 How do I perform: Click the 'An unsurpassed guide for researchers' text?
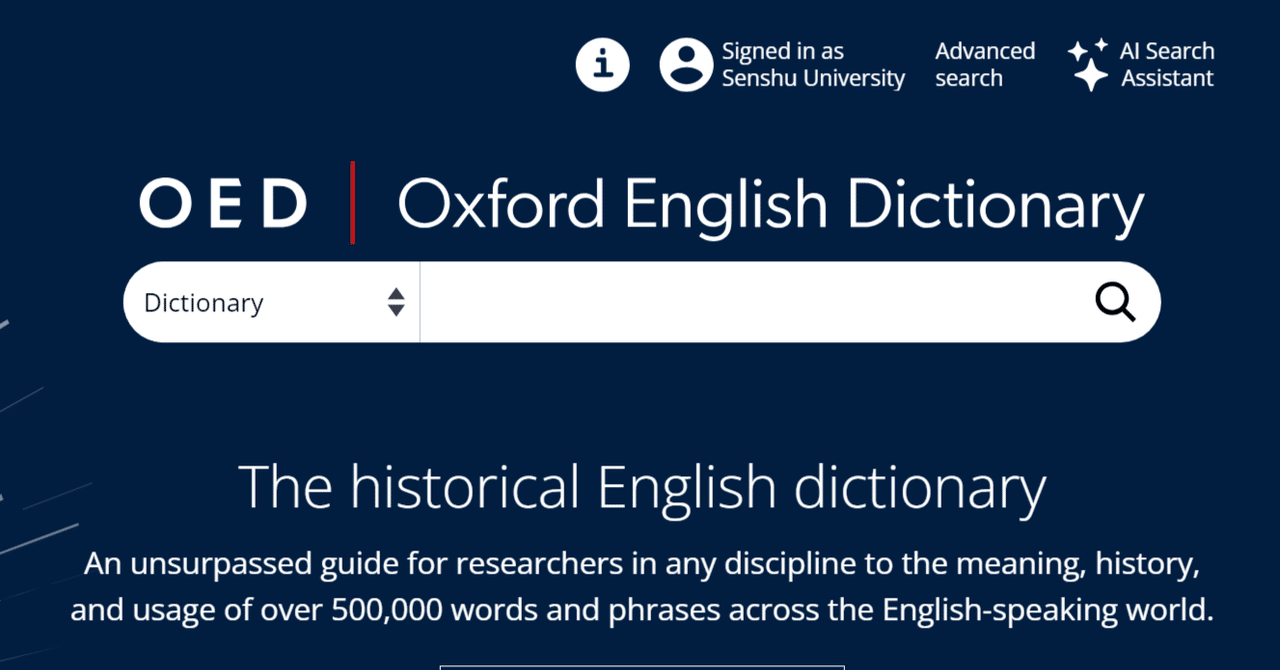tap(642, 587)
